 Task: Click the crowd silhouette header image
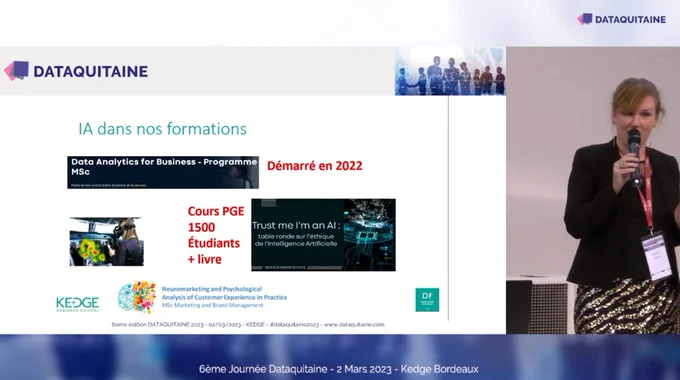pos(450,71)
